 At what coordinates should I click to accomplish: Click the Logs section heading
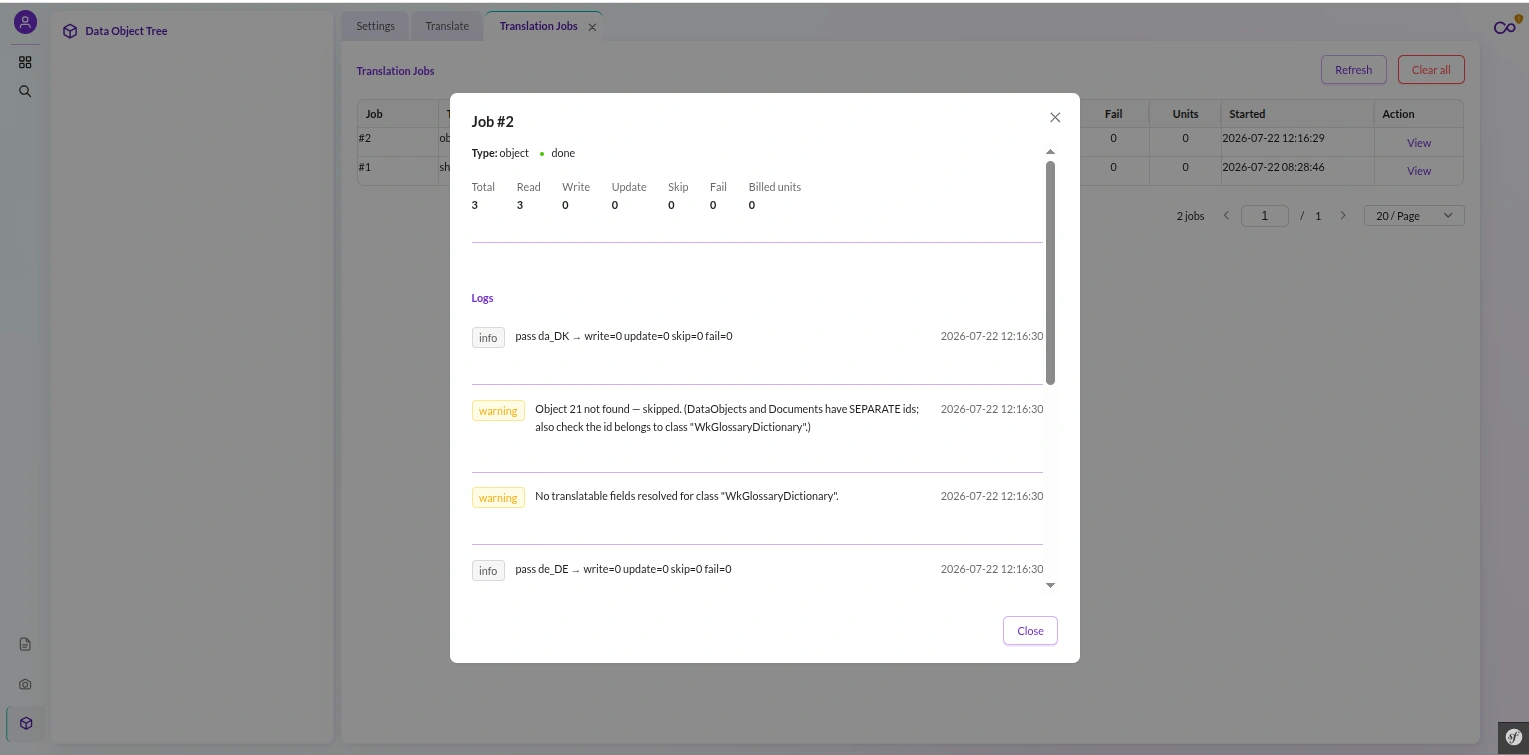click(x=482, y=298)
